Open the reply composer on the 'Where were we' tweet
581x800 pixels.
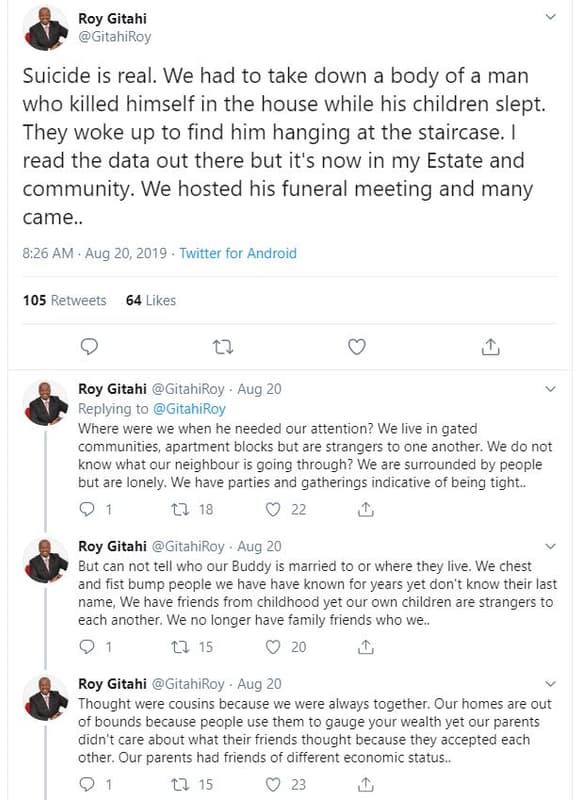pyautogui.click(x=88, y=511)
